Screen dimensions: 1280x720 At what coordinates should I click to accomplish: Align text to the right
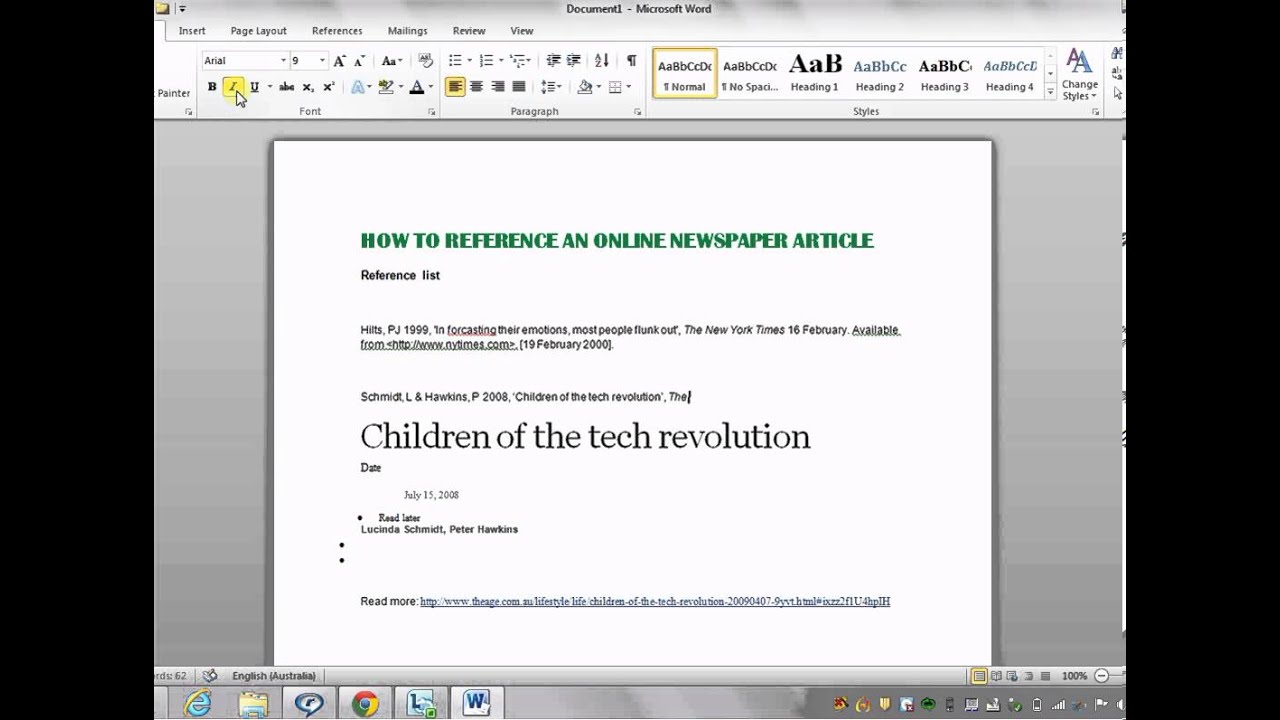pyautogui.click(x=497, y=87)
